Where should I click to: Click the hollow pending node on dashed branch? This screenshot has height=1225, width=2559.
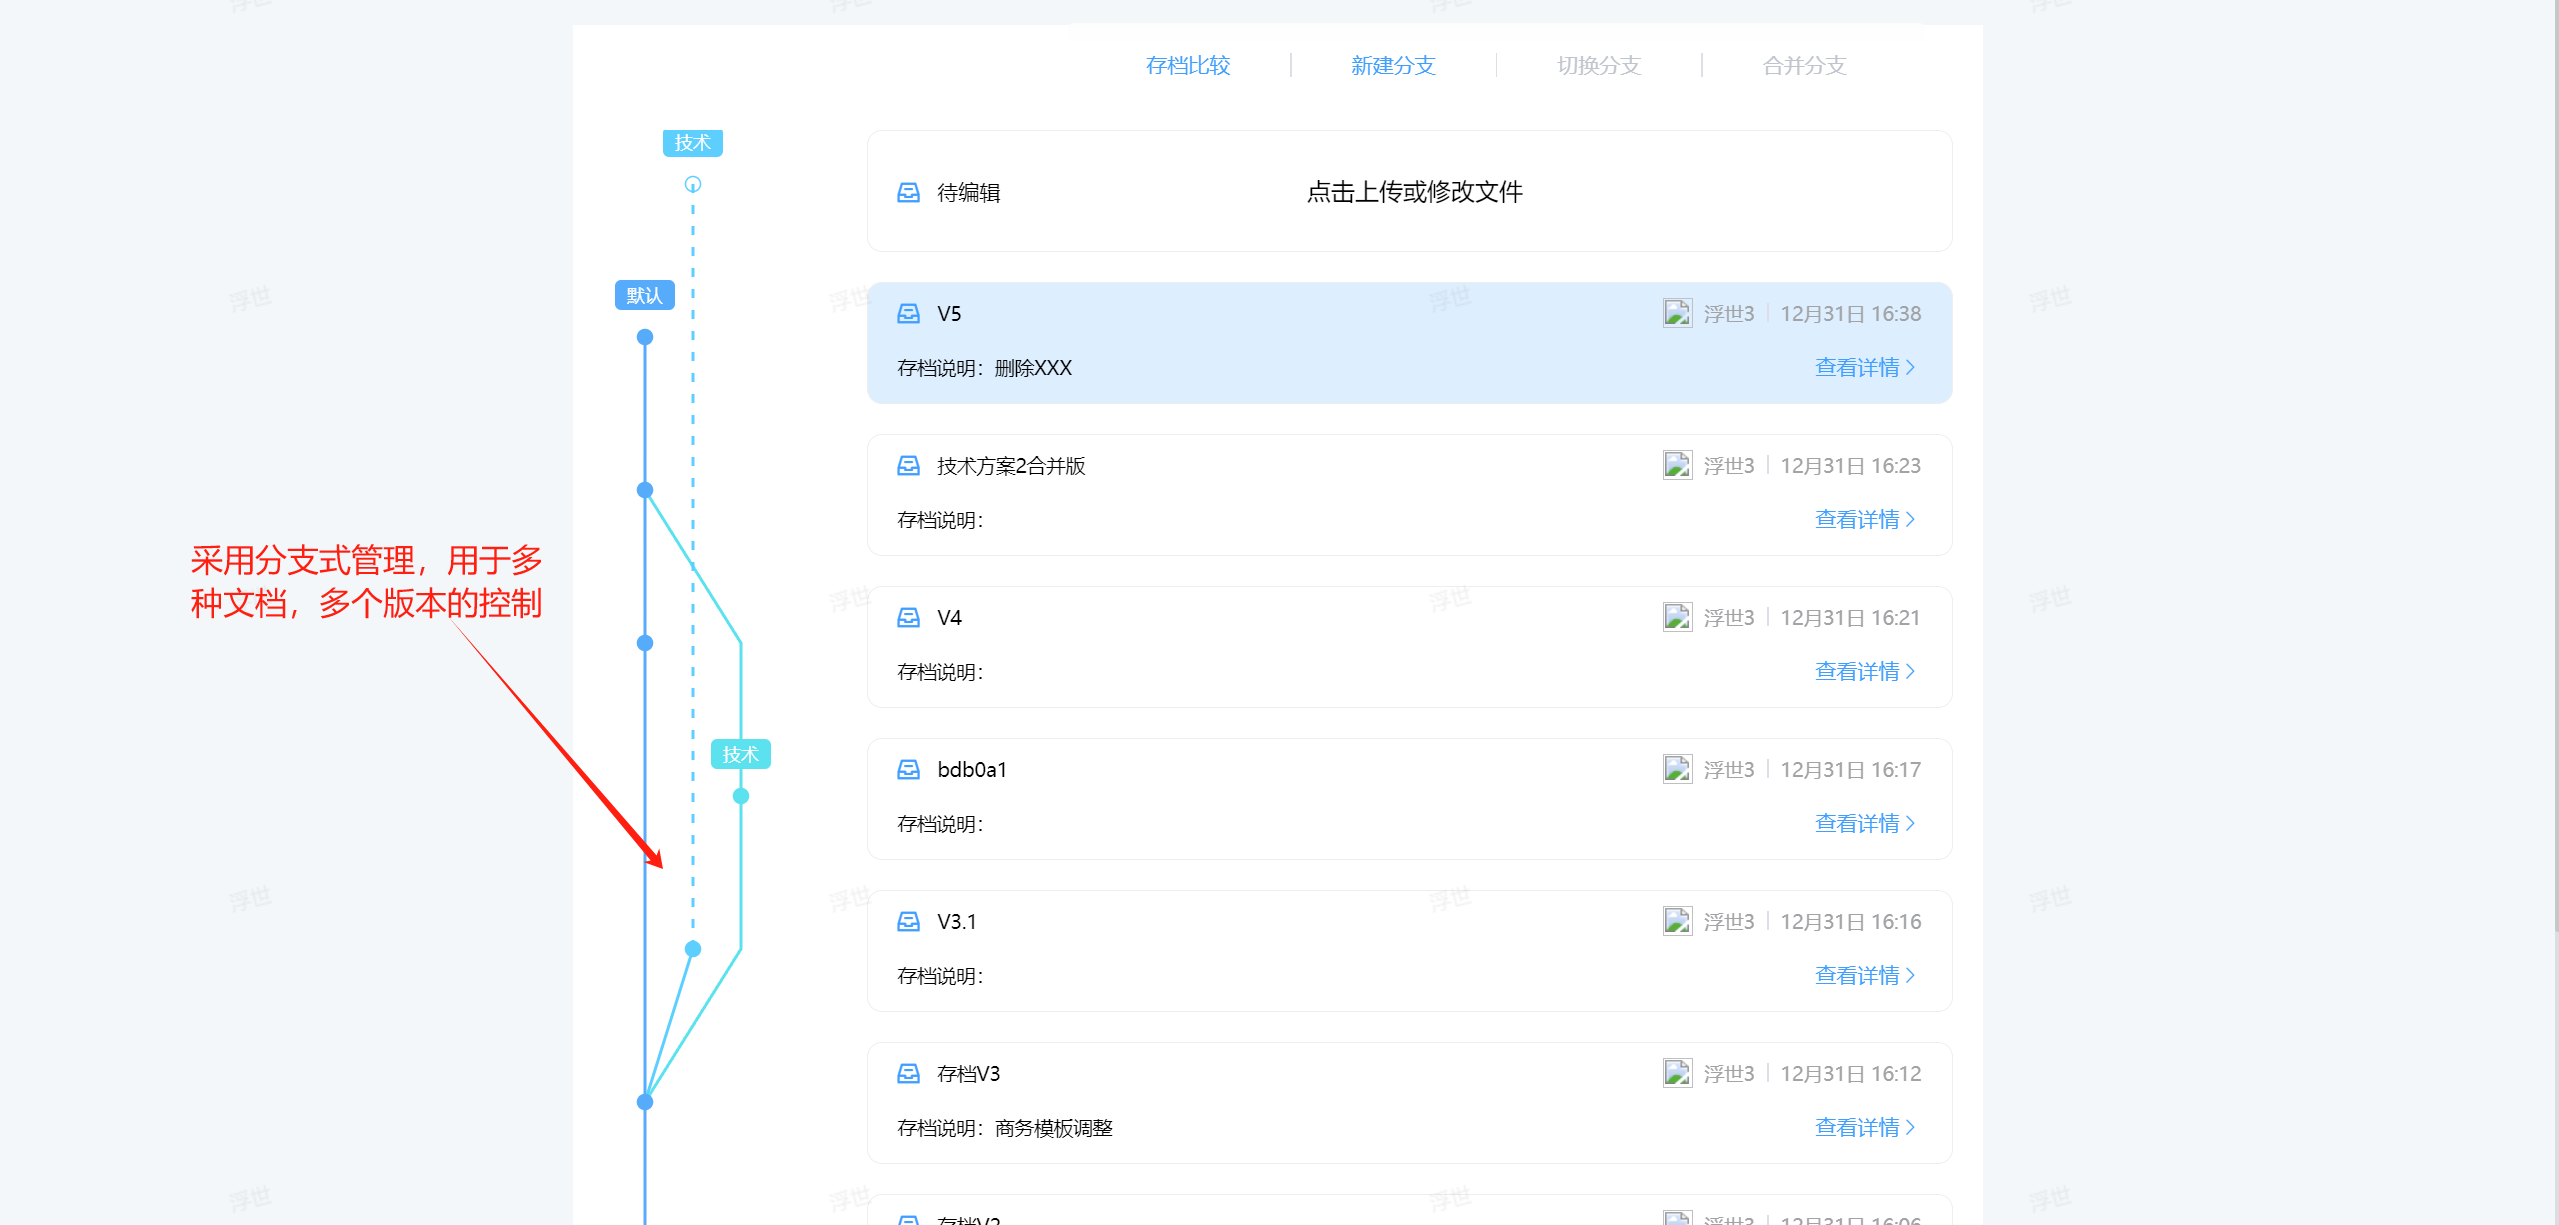click(692, 184)
